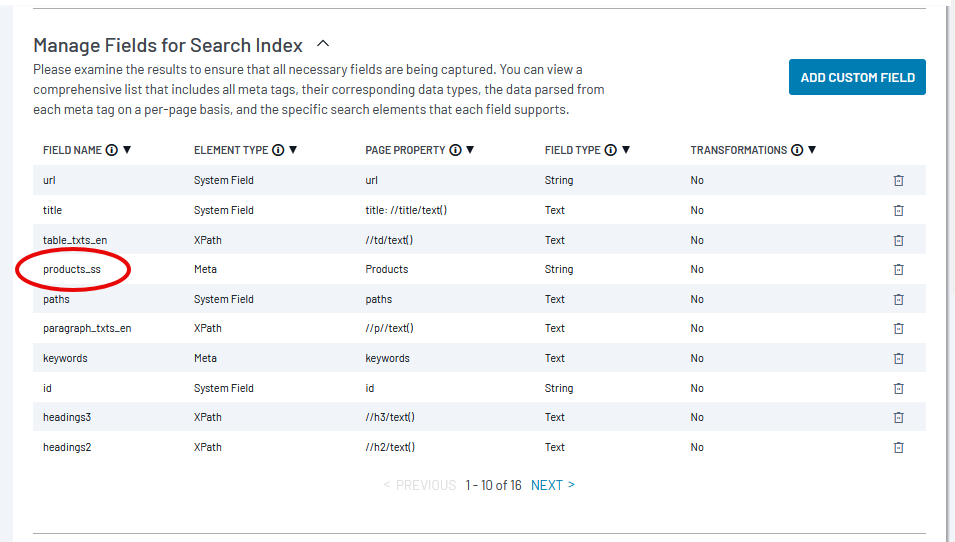
Task: Open Page Property info icon
Action: coord(456,150)
